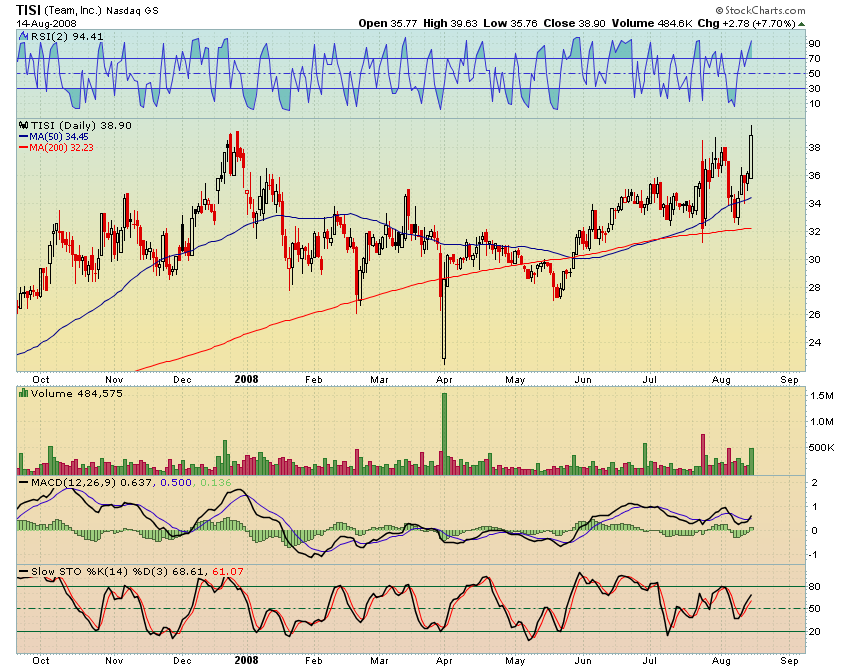This screenshot has height=668, width=850.
Task: Click the TISI (Daily) 38.90 legend text
Action: click(81, 125)
